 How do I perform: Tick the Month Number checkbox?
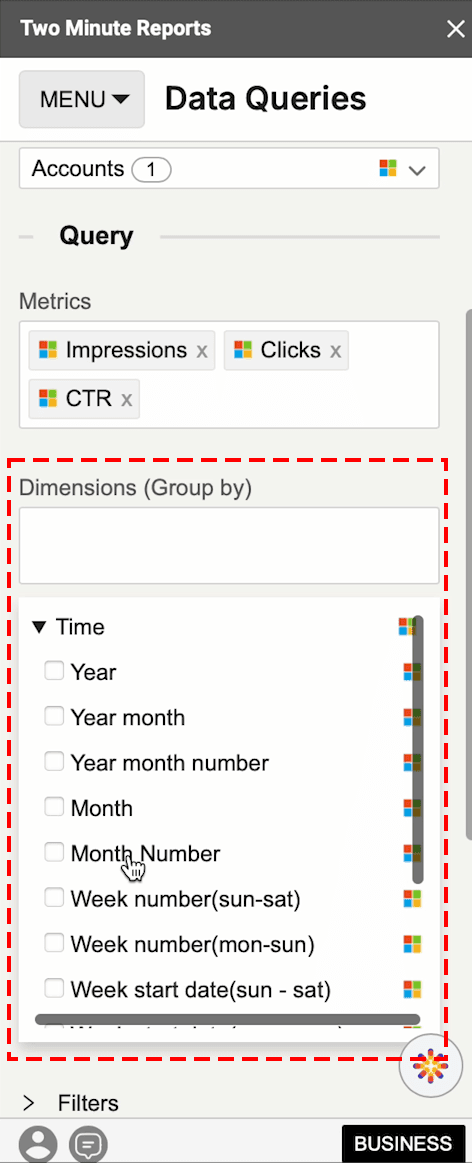pyautogui.click(x=54, y=853)
